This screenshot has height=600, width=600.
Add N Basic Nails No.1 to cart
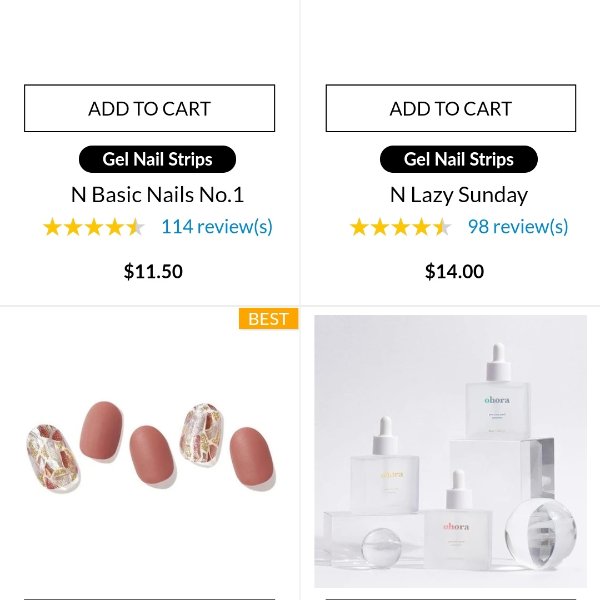tap(149, 108)
